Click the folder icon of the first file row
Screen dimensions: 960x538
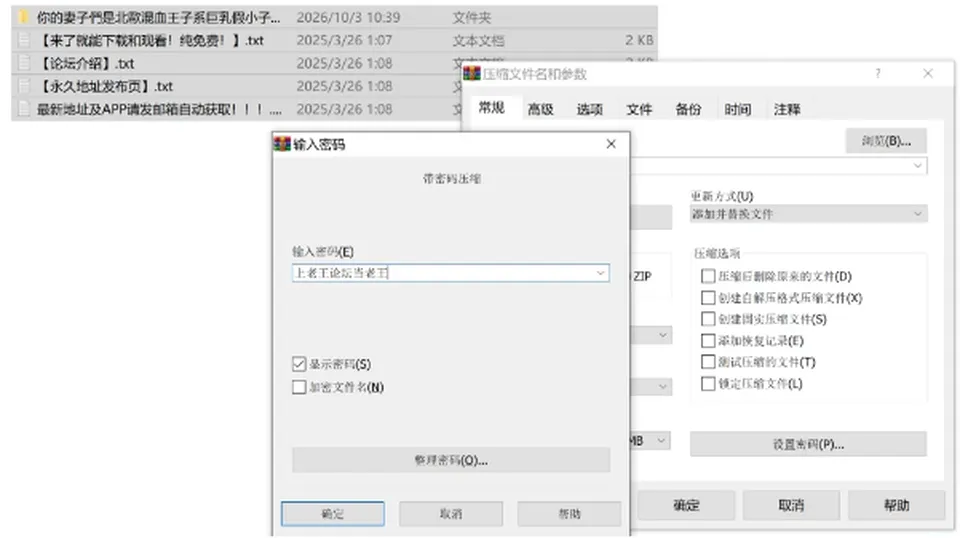point(24,17)
